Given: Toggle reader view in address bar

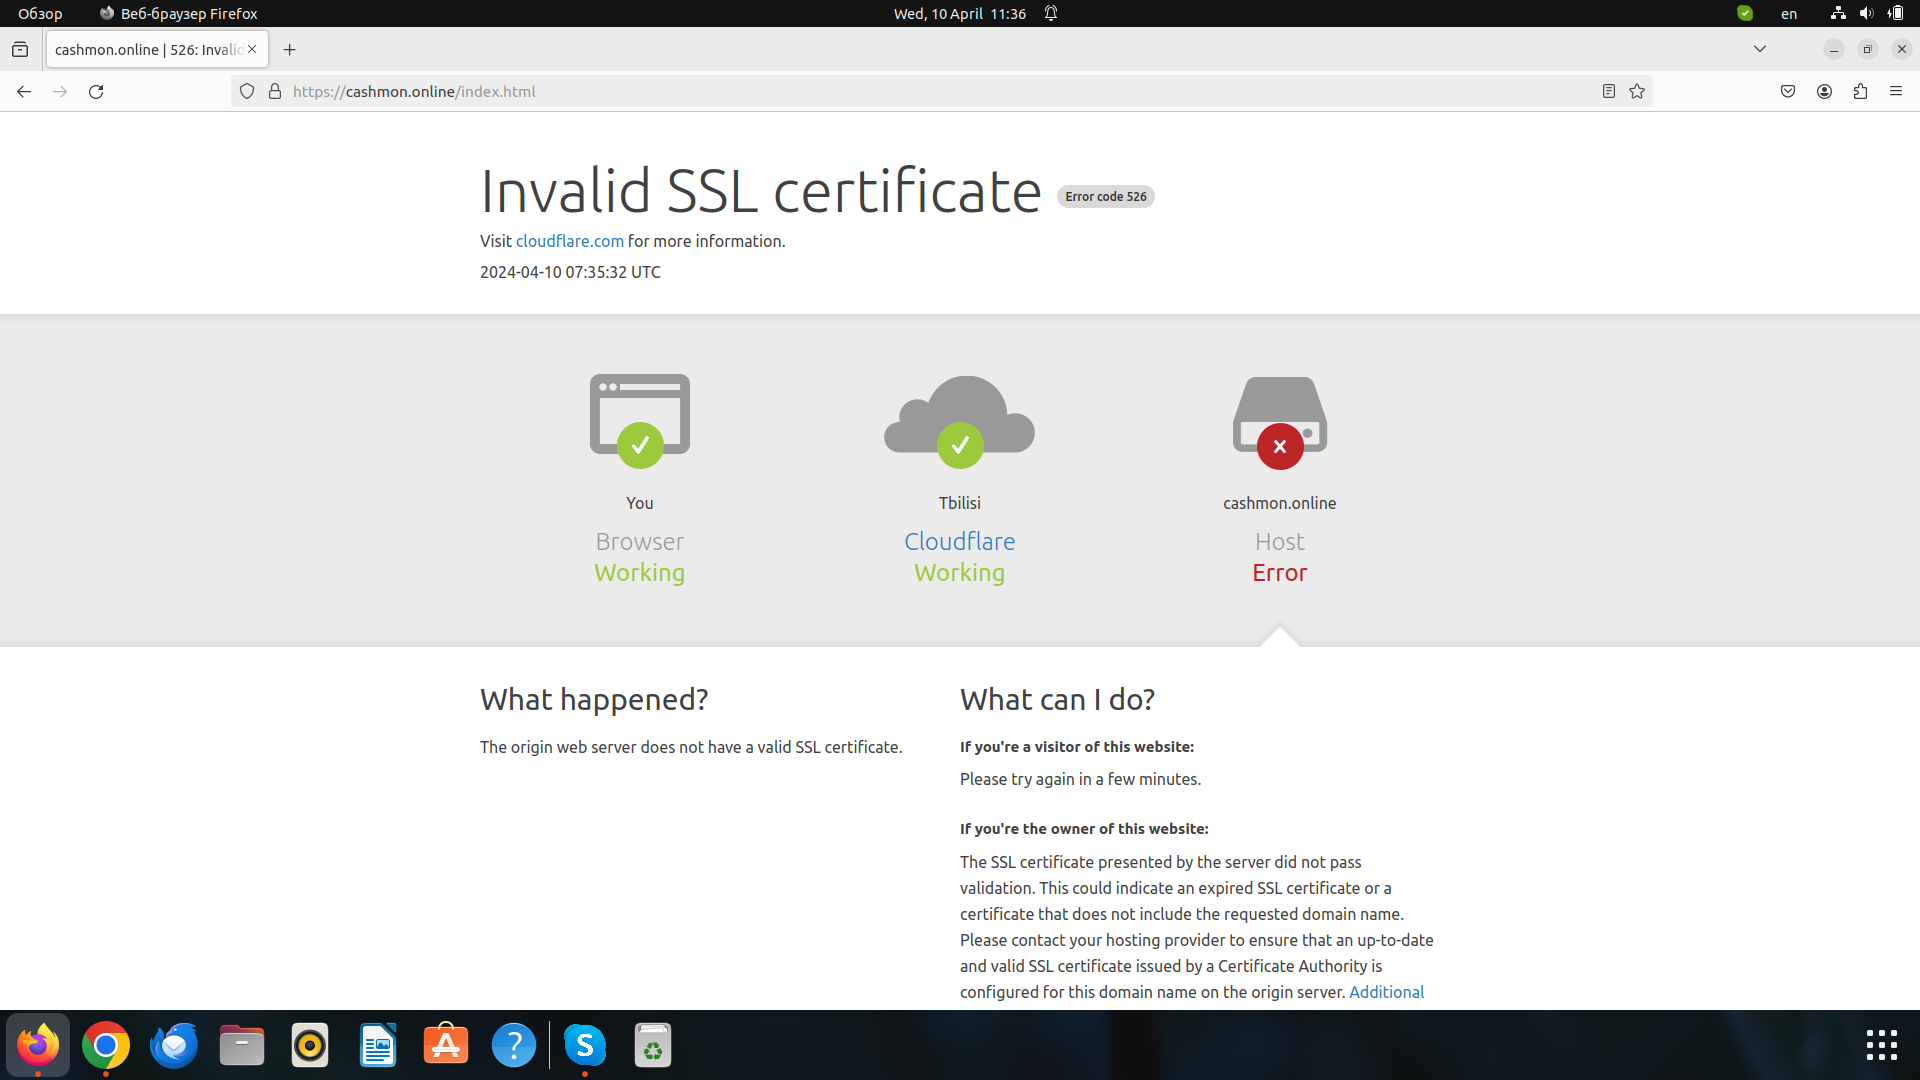Looking at the screenshot, I should pyautogui.click(x=1609, y=91).
